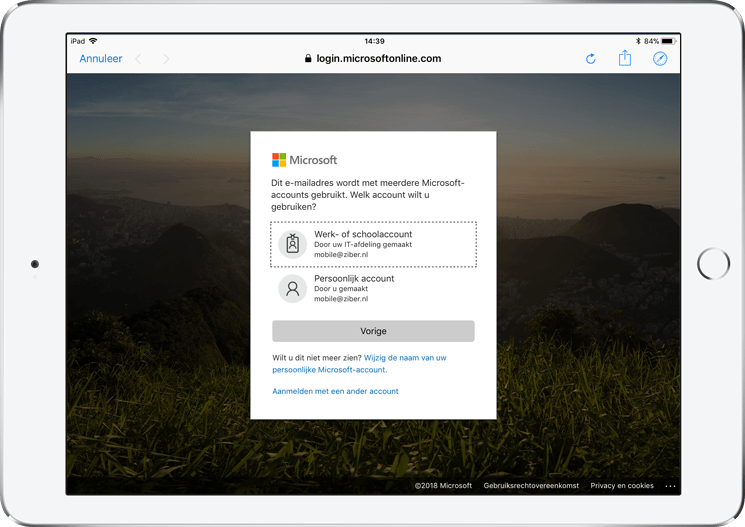Open the share sheet icon
Viewport: 745px width, 527px height.
[625, 58]
